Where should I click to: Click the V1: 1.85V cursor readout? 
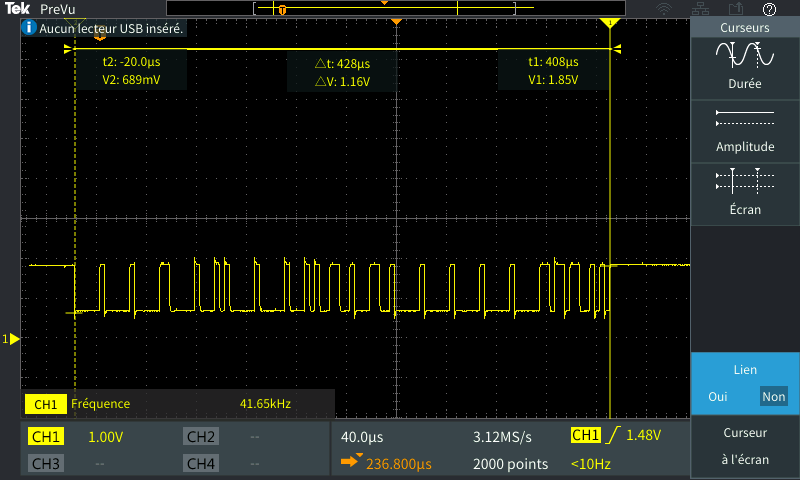pyautogui.click(x=553, y=80)
